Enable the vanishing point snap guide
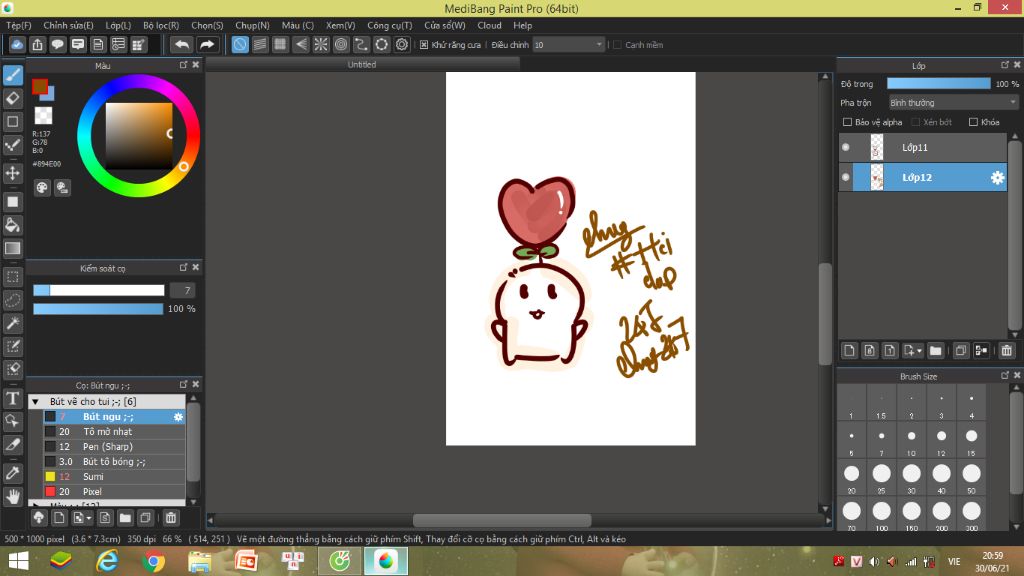 [x=300, y=44]
